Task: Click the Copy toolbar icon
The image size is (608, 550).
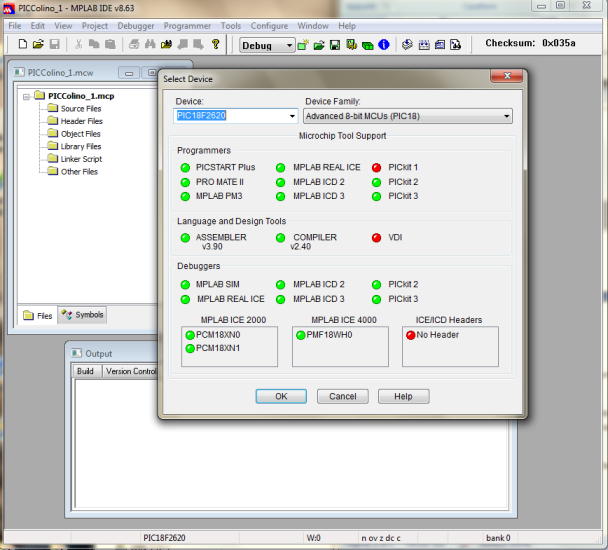Action: coord(94,44)
